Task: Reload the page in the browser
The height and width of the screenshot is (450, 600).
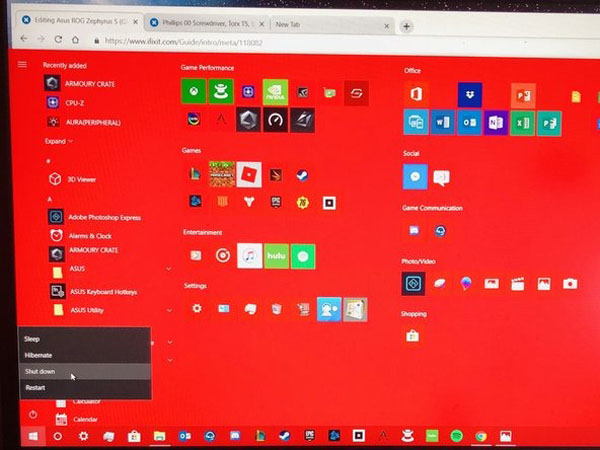Action: click(x=58, y=39)
